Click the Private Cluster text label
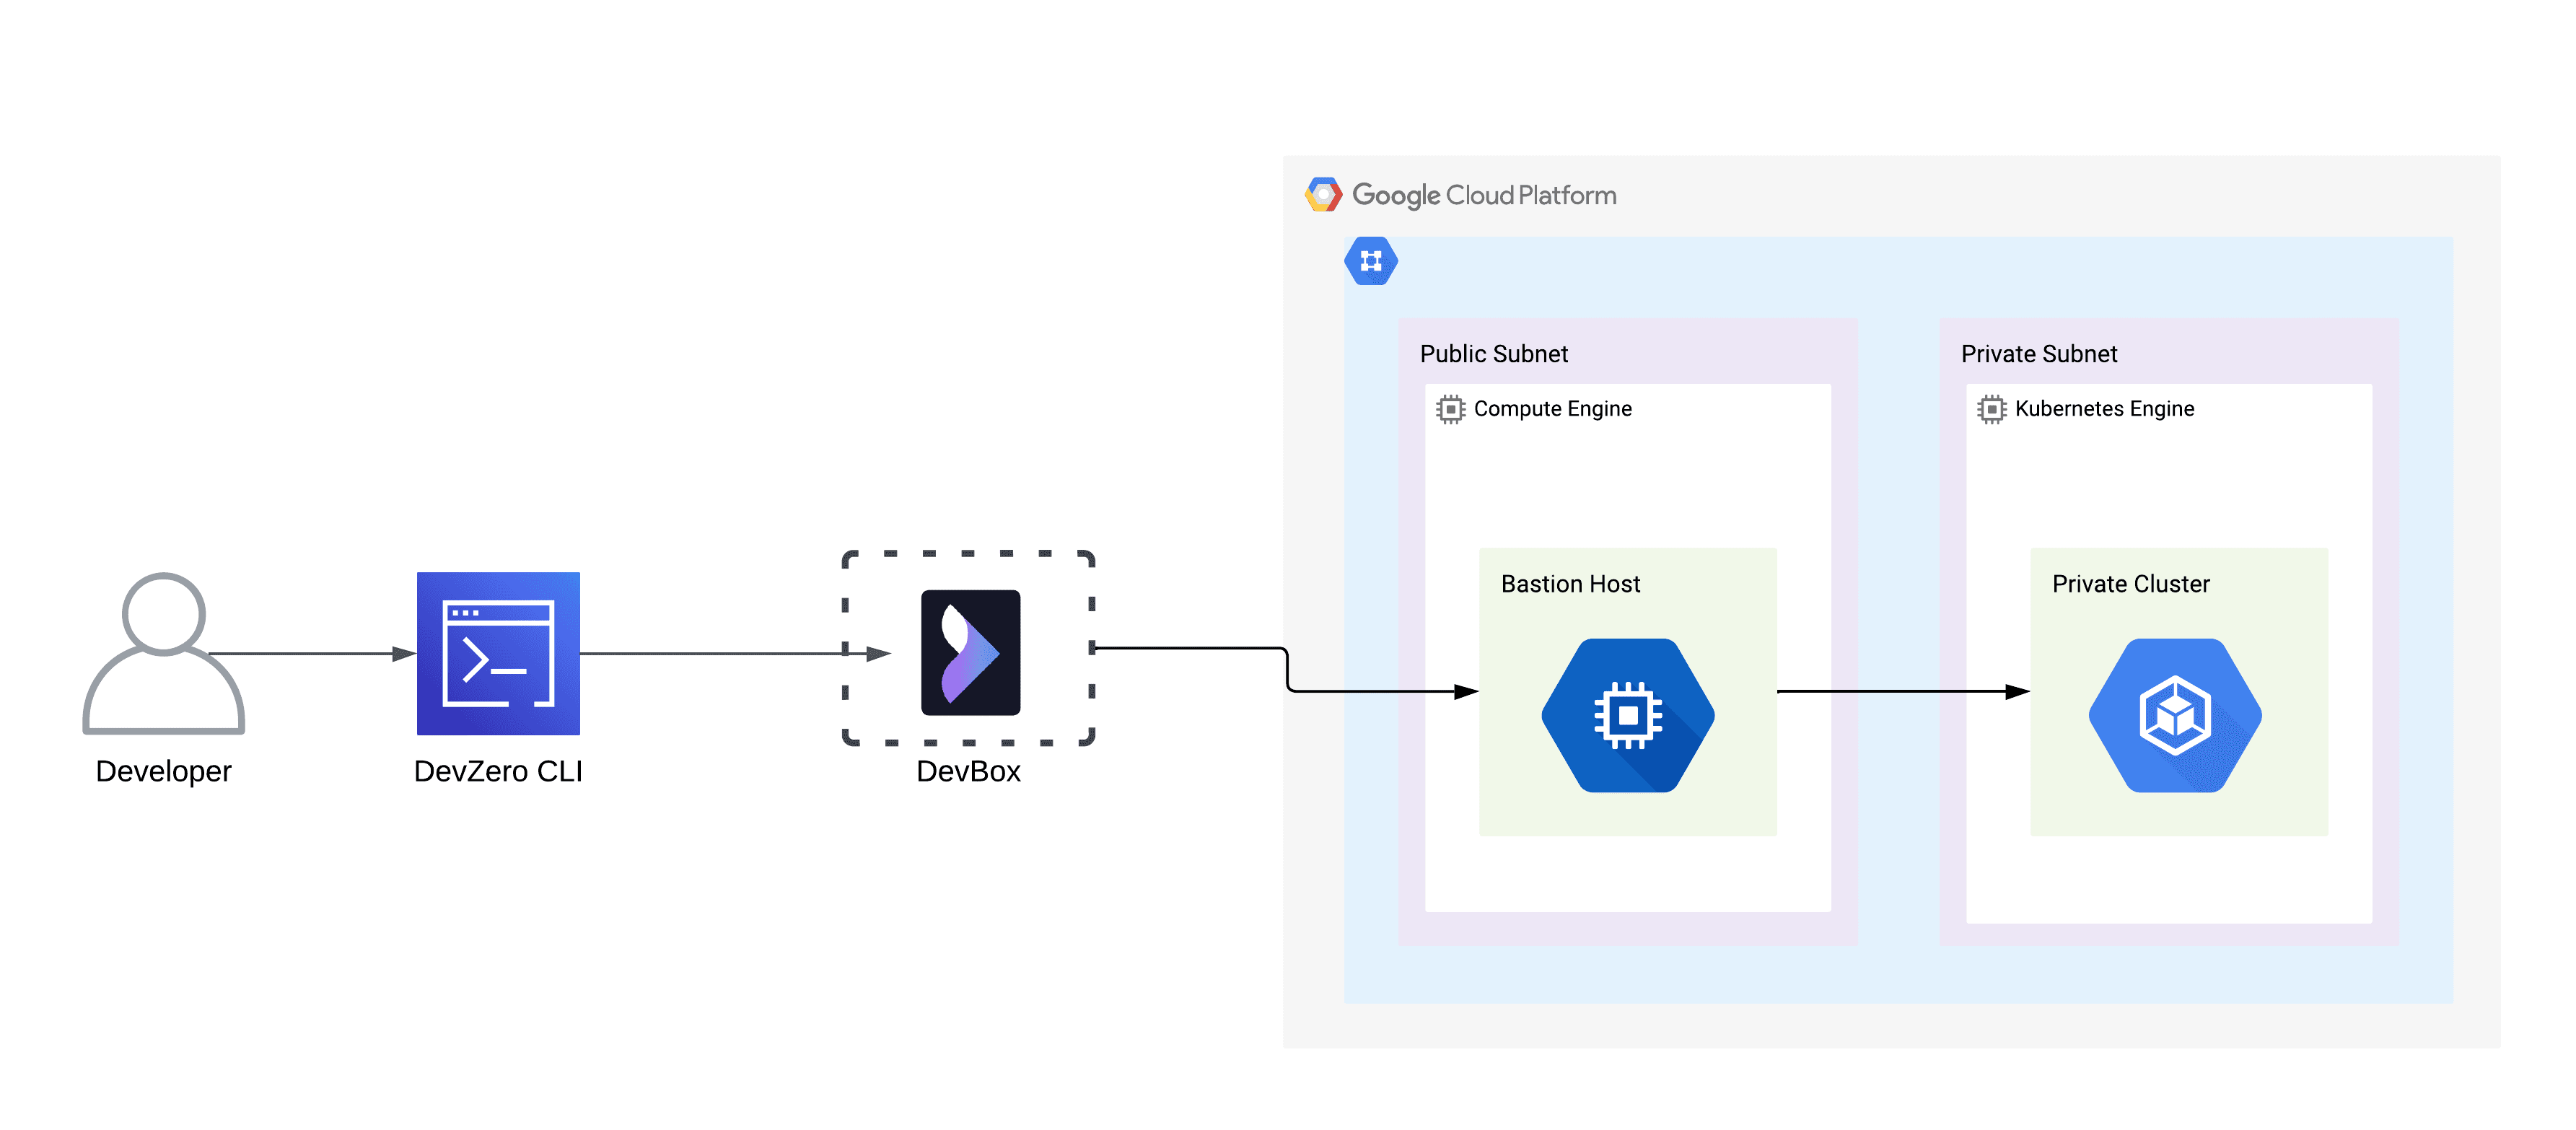2576x1130 pixels. click(x=2131, y=583)
